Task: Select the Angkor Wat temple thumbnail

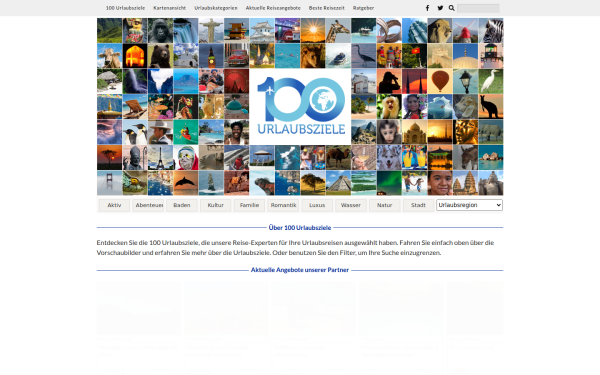Action: [x=465, y=183]
